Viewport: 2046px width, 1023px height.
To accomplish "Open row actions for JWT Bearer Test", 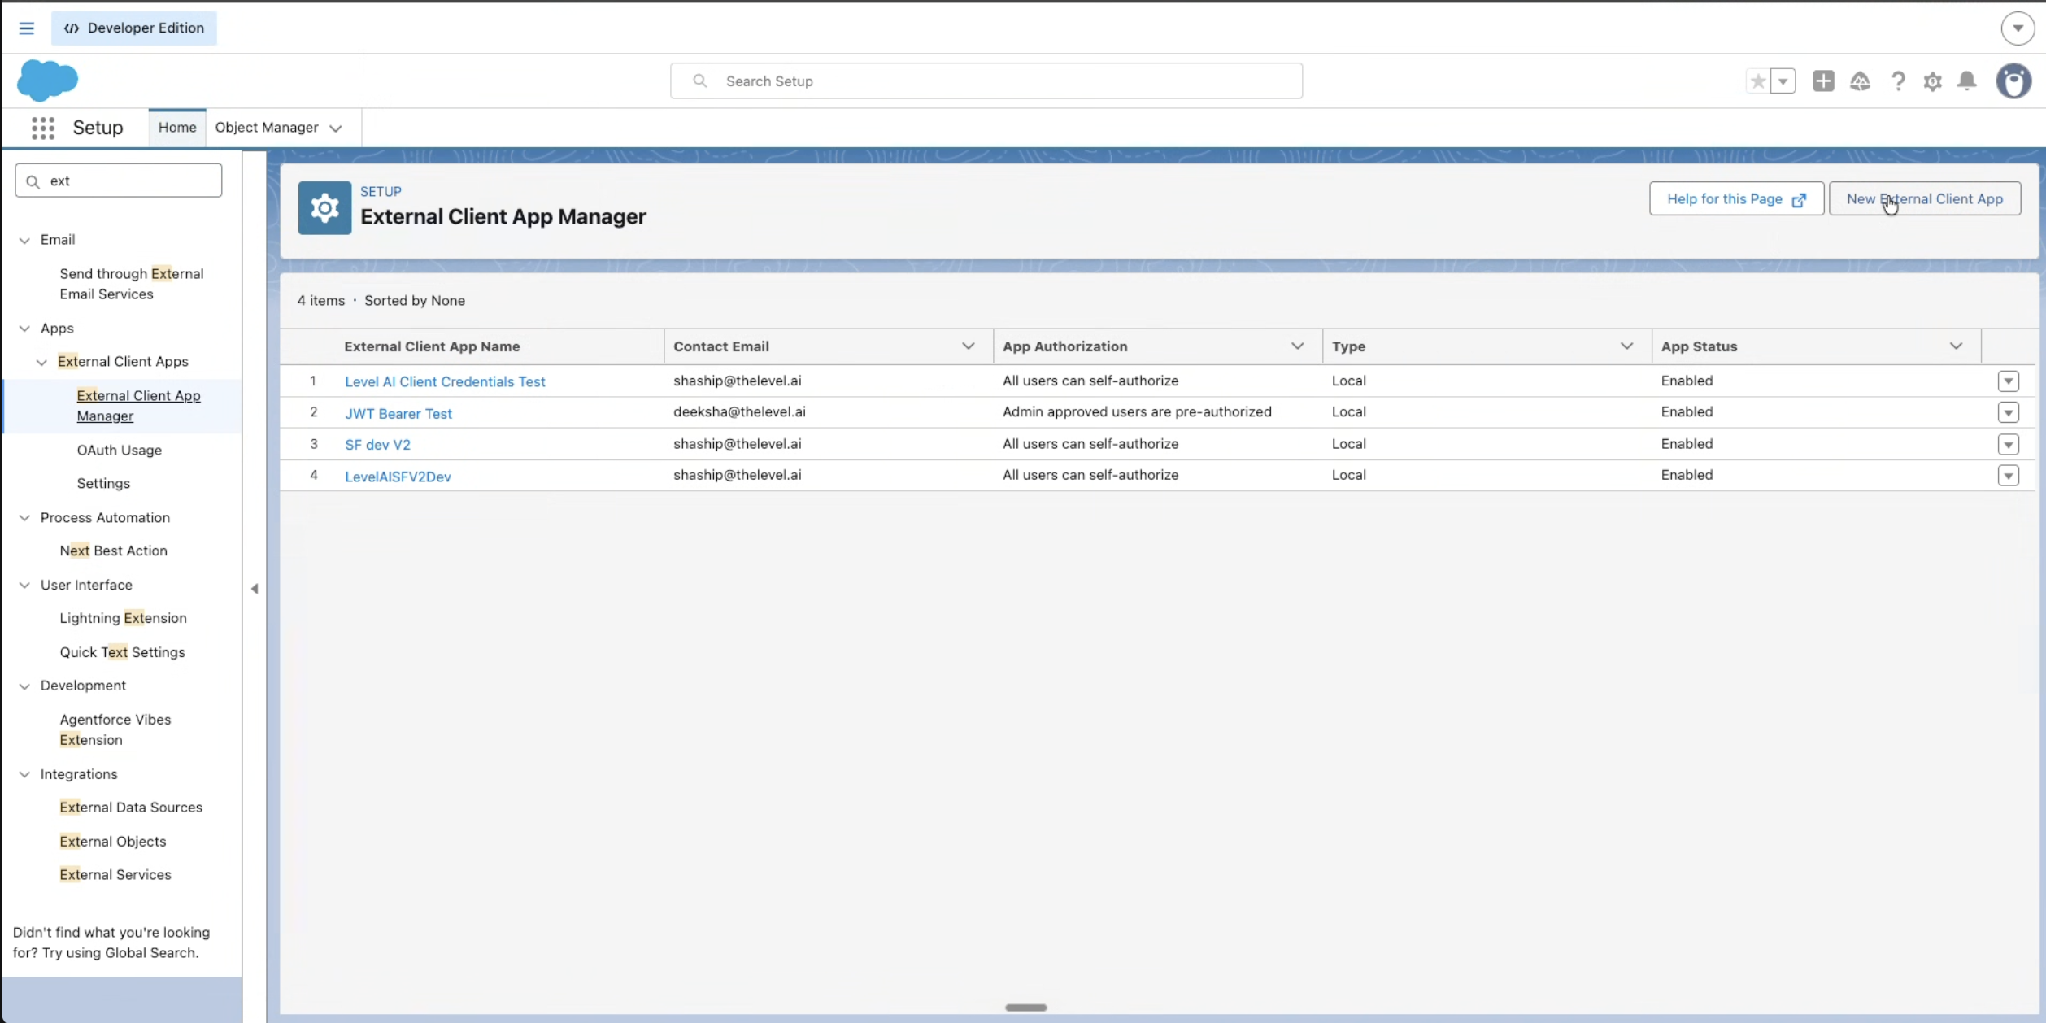I will tap(2008, 412).
